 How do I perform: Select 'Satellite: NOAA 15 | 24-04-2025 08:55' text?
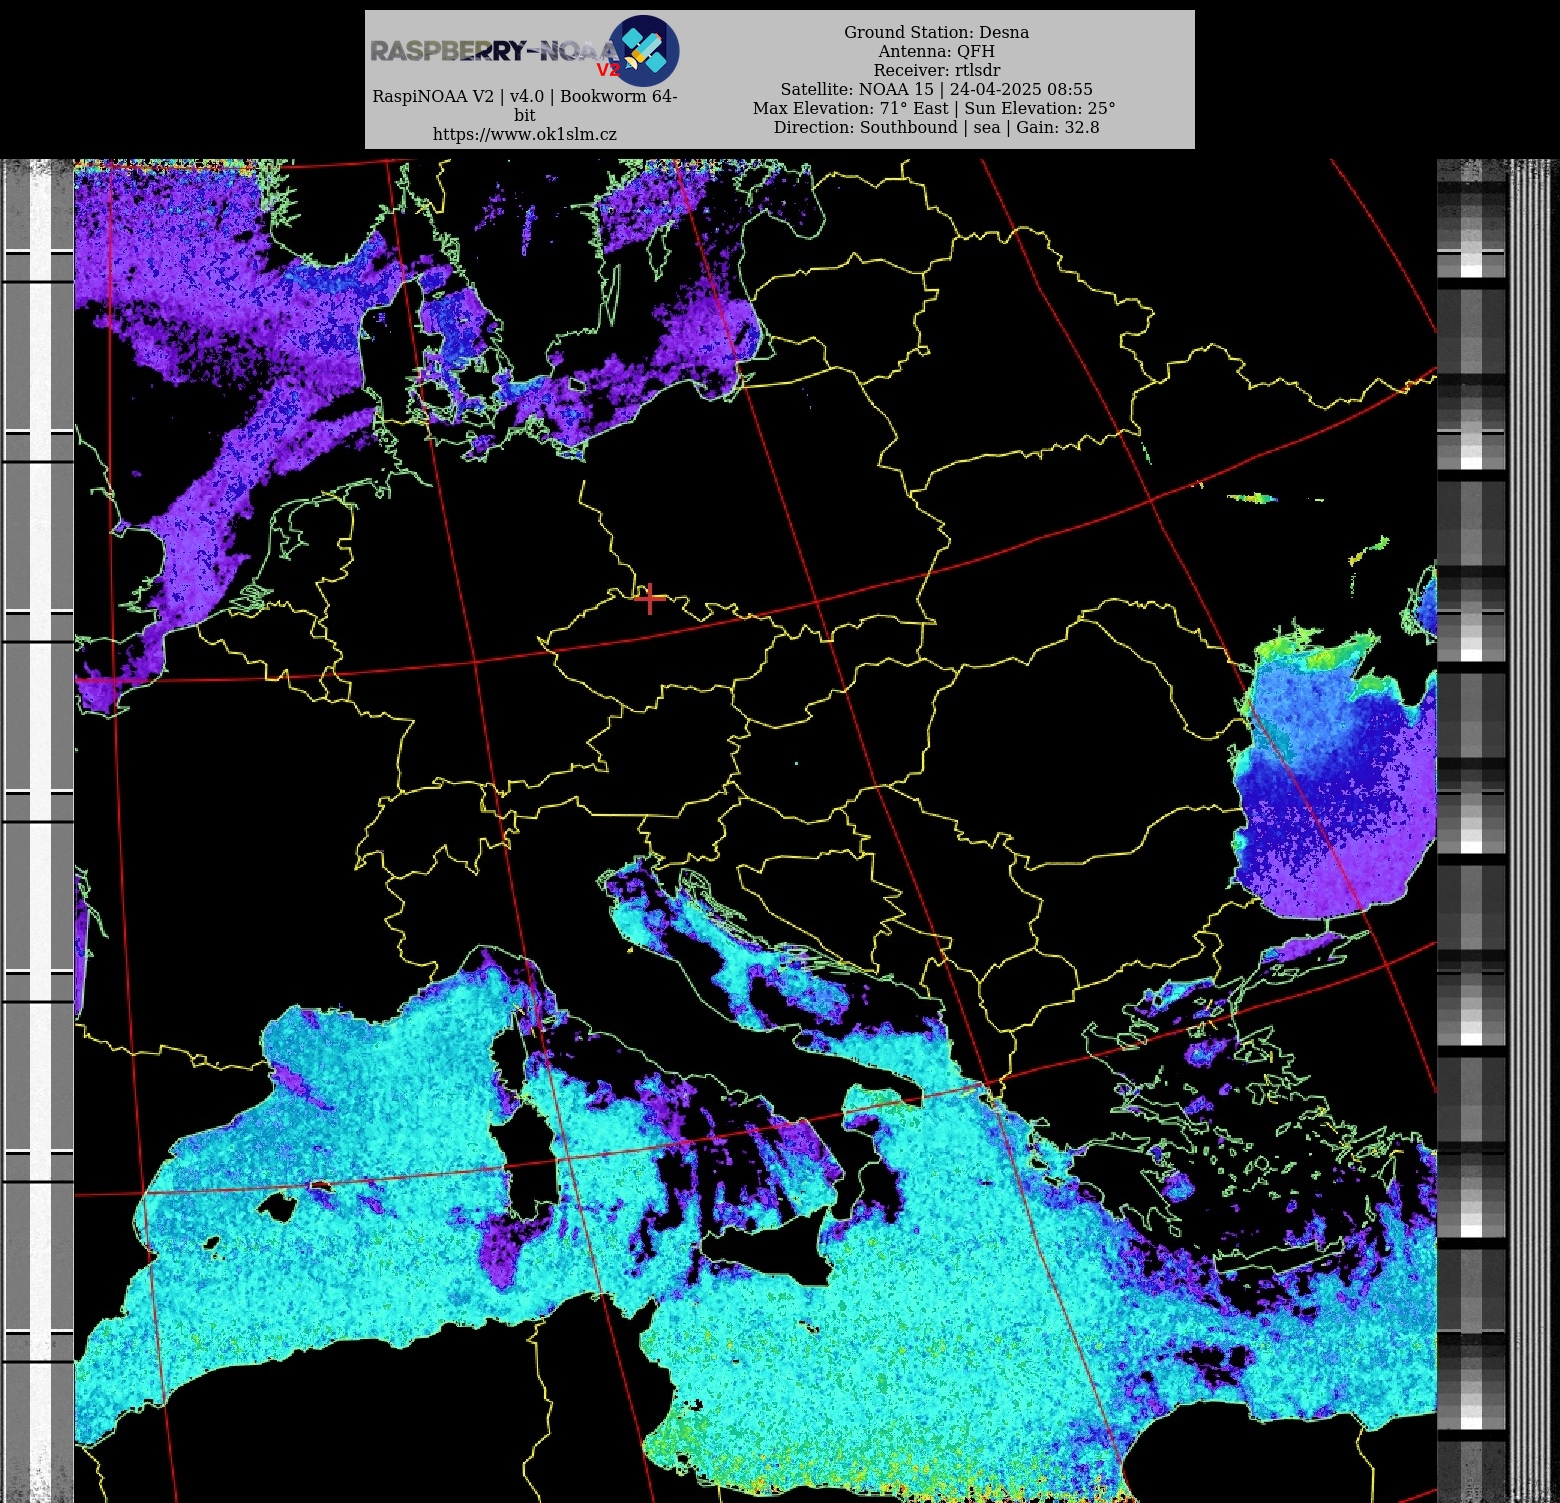click(x=936, y=89)
